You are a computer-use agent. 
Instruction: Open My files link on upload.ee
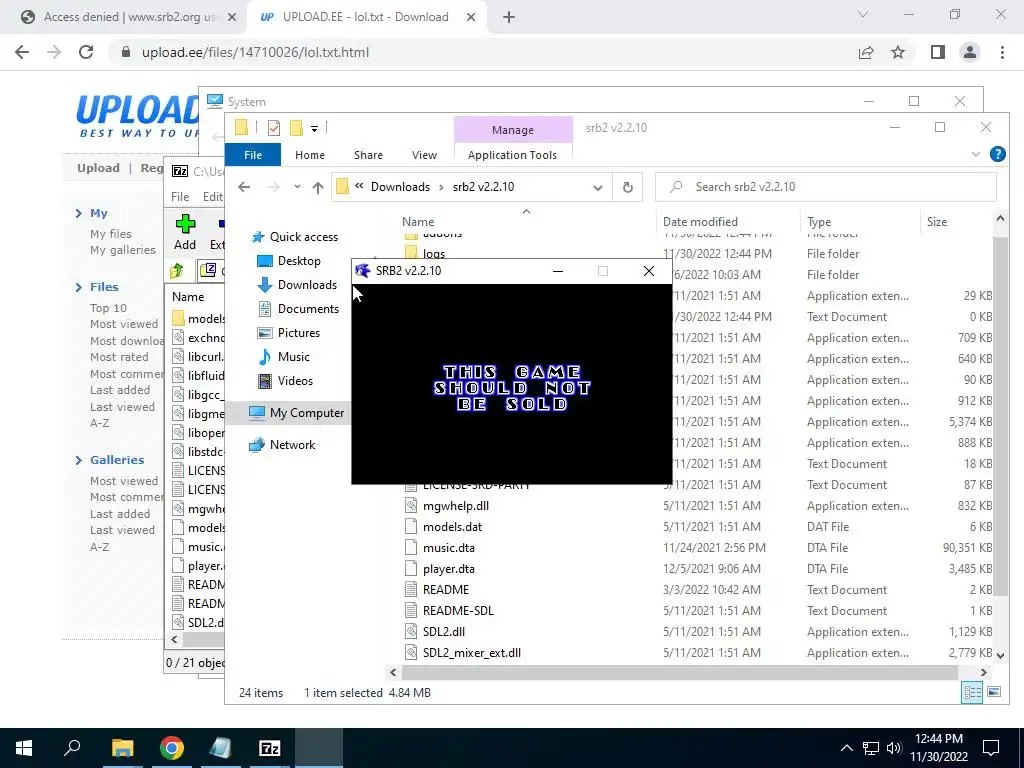tap(110, 234)
